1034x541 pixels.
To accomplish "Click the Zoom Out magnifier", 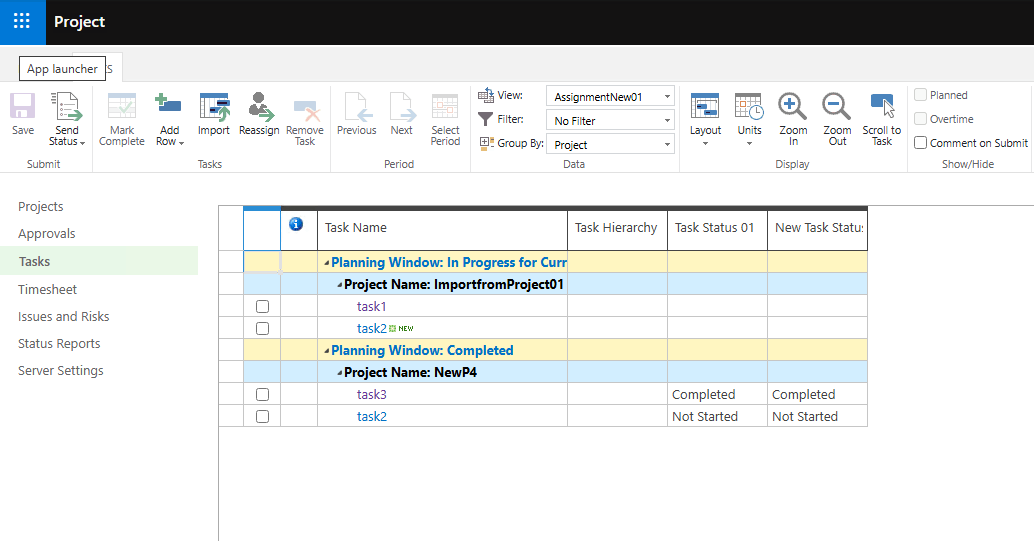I will click(836, 106).
